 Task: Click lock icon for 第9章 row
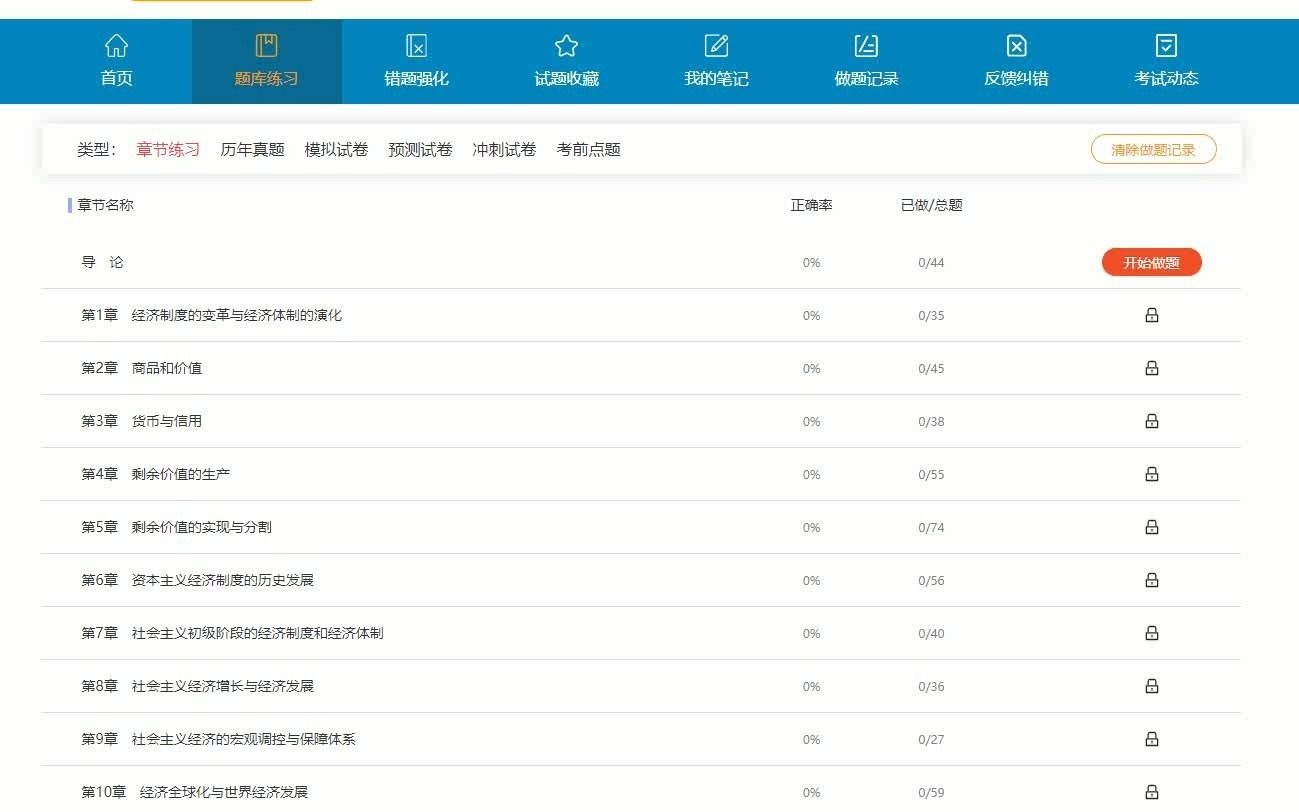(1152, 739)
